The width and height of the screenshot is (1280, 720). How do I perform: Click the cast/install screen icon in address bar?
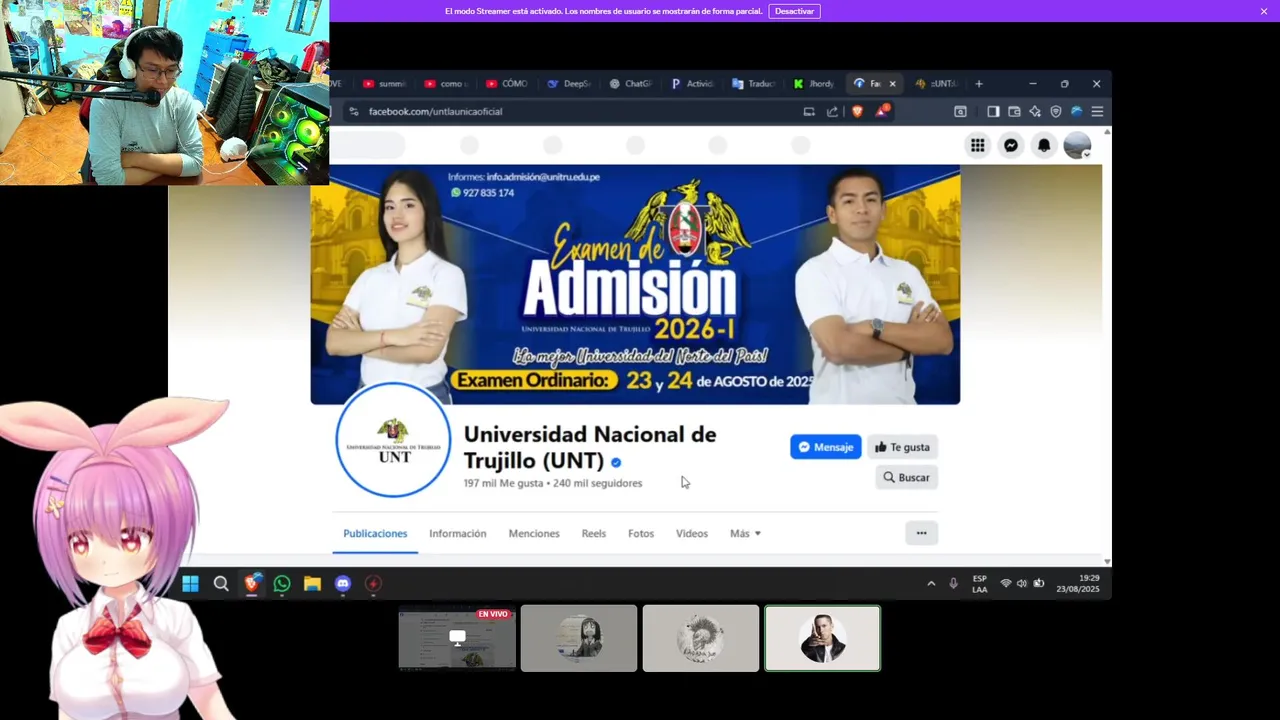point(809,111)
